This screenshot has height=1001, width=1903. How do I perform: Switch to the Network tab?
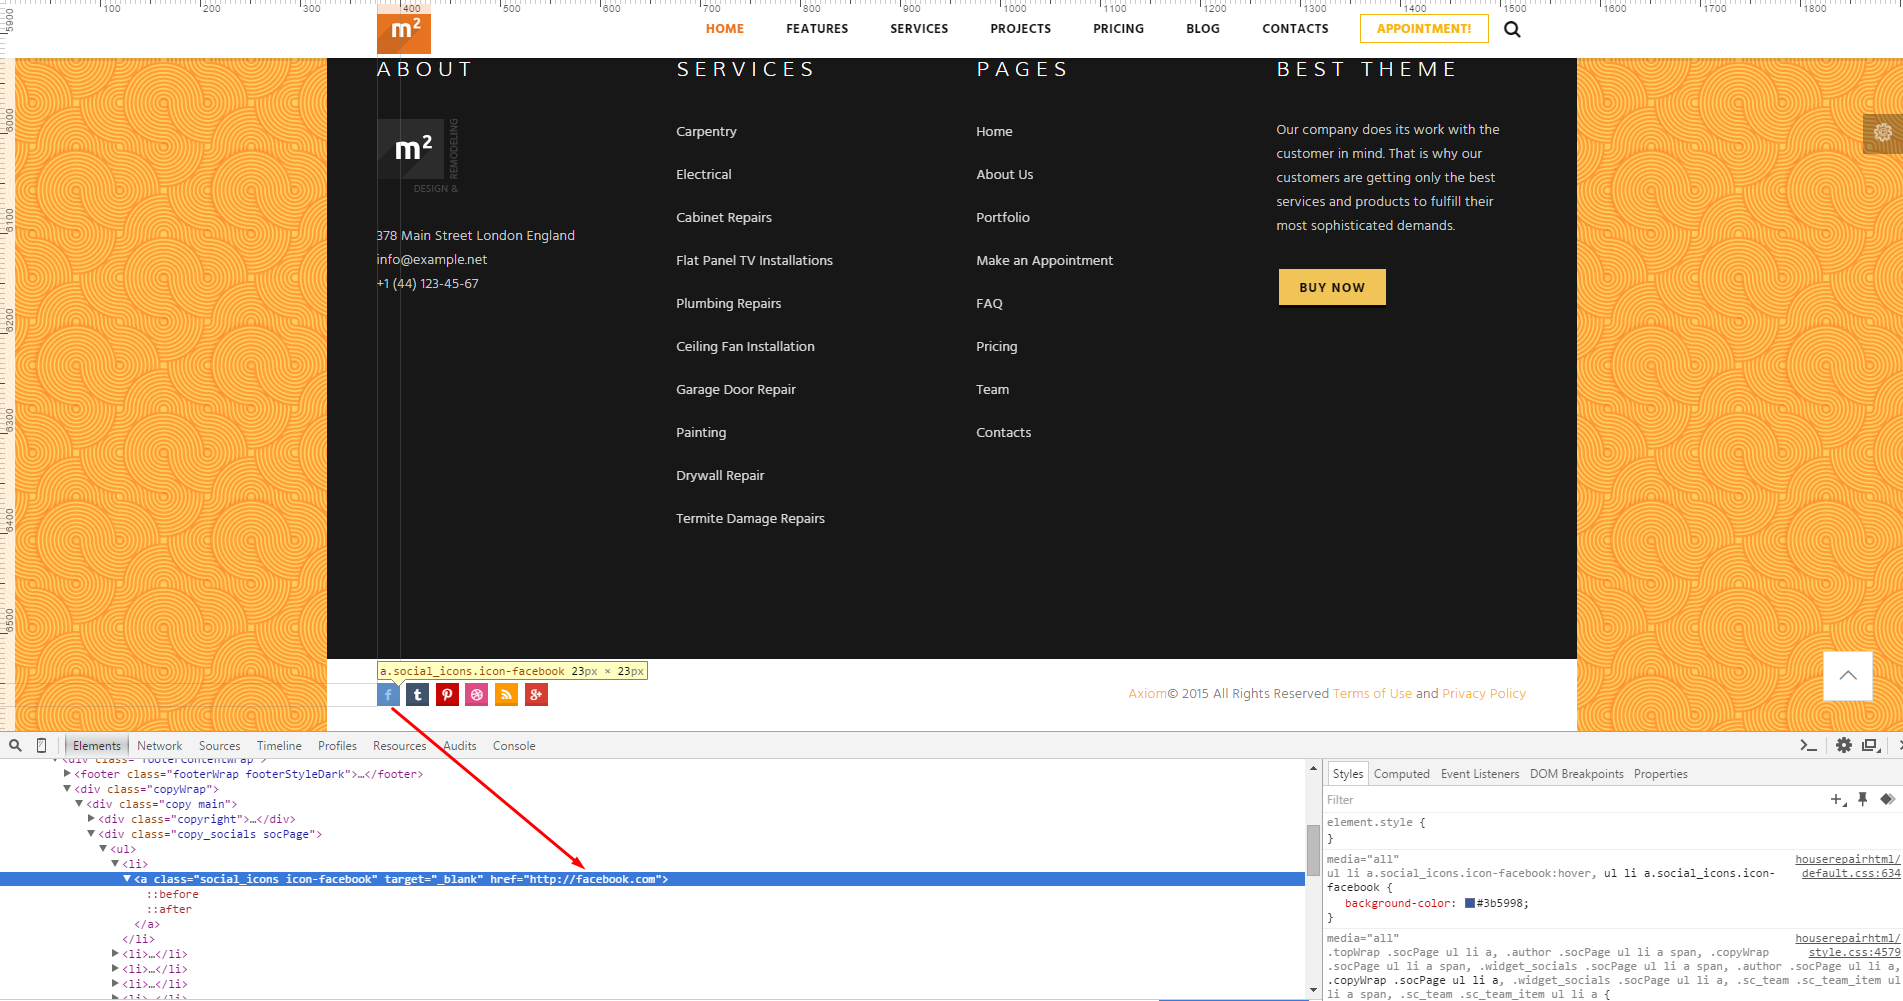coord(159,746)
